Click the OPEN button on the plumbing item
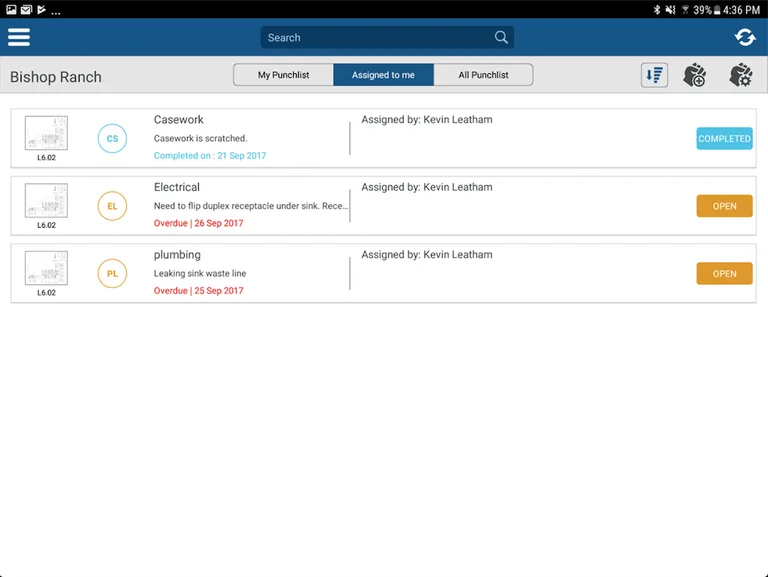Screen dimensions: 768x577 point(724,273)
